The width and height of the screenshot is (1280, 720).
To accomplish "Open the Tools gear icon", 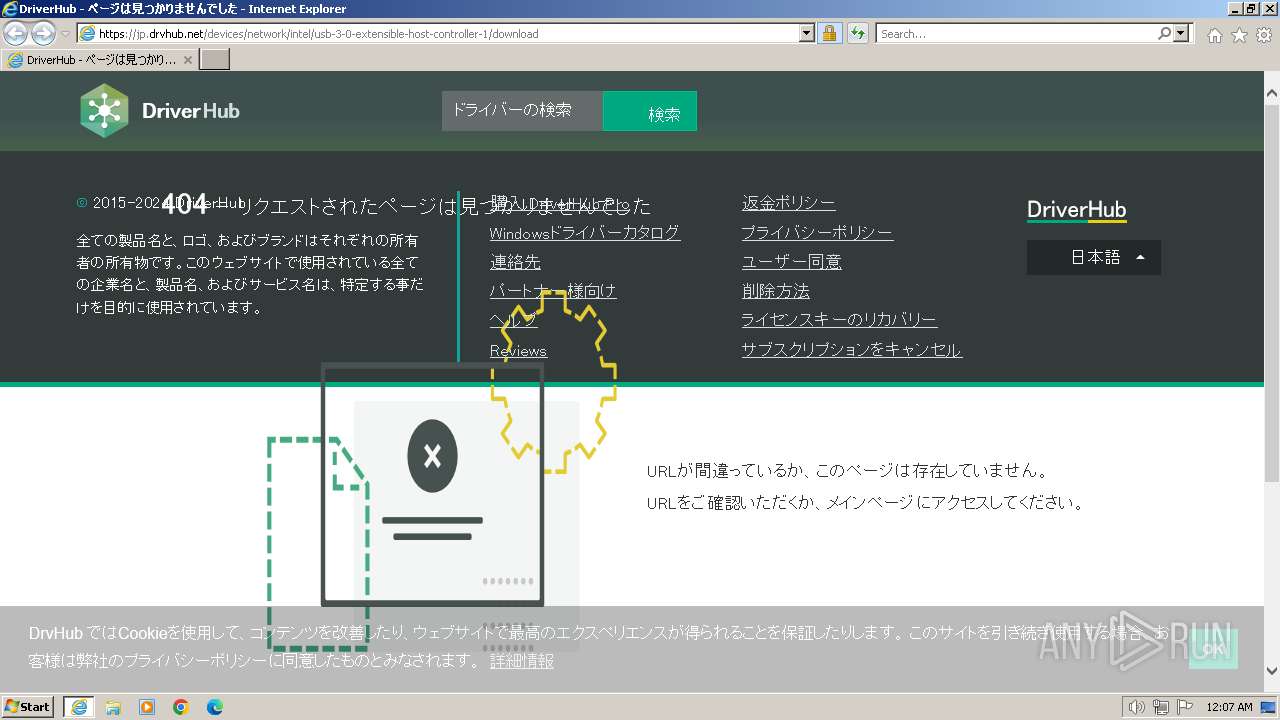I will (x=1264, y=35).
